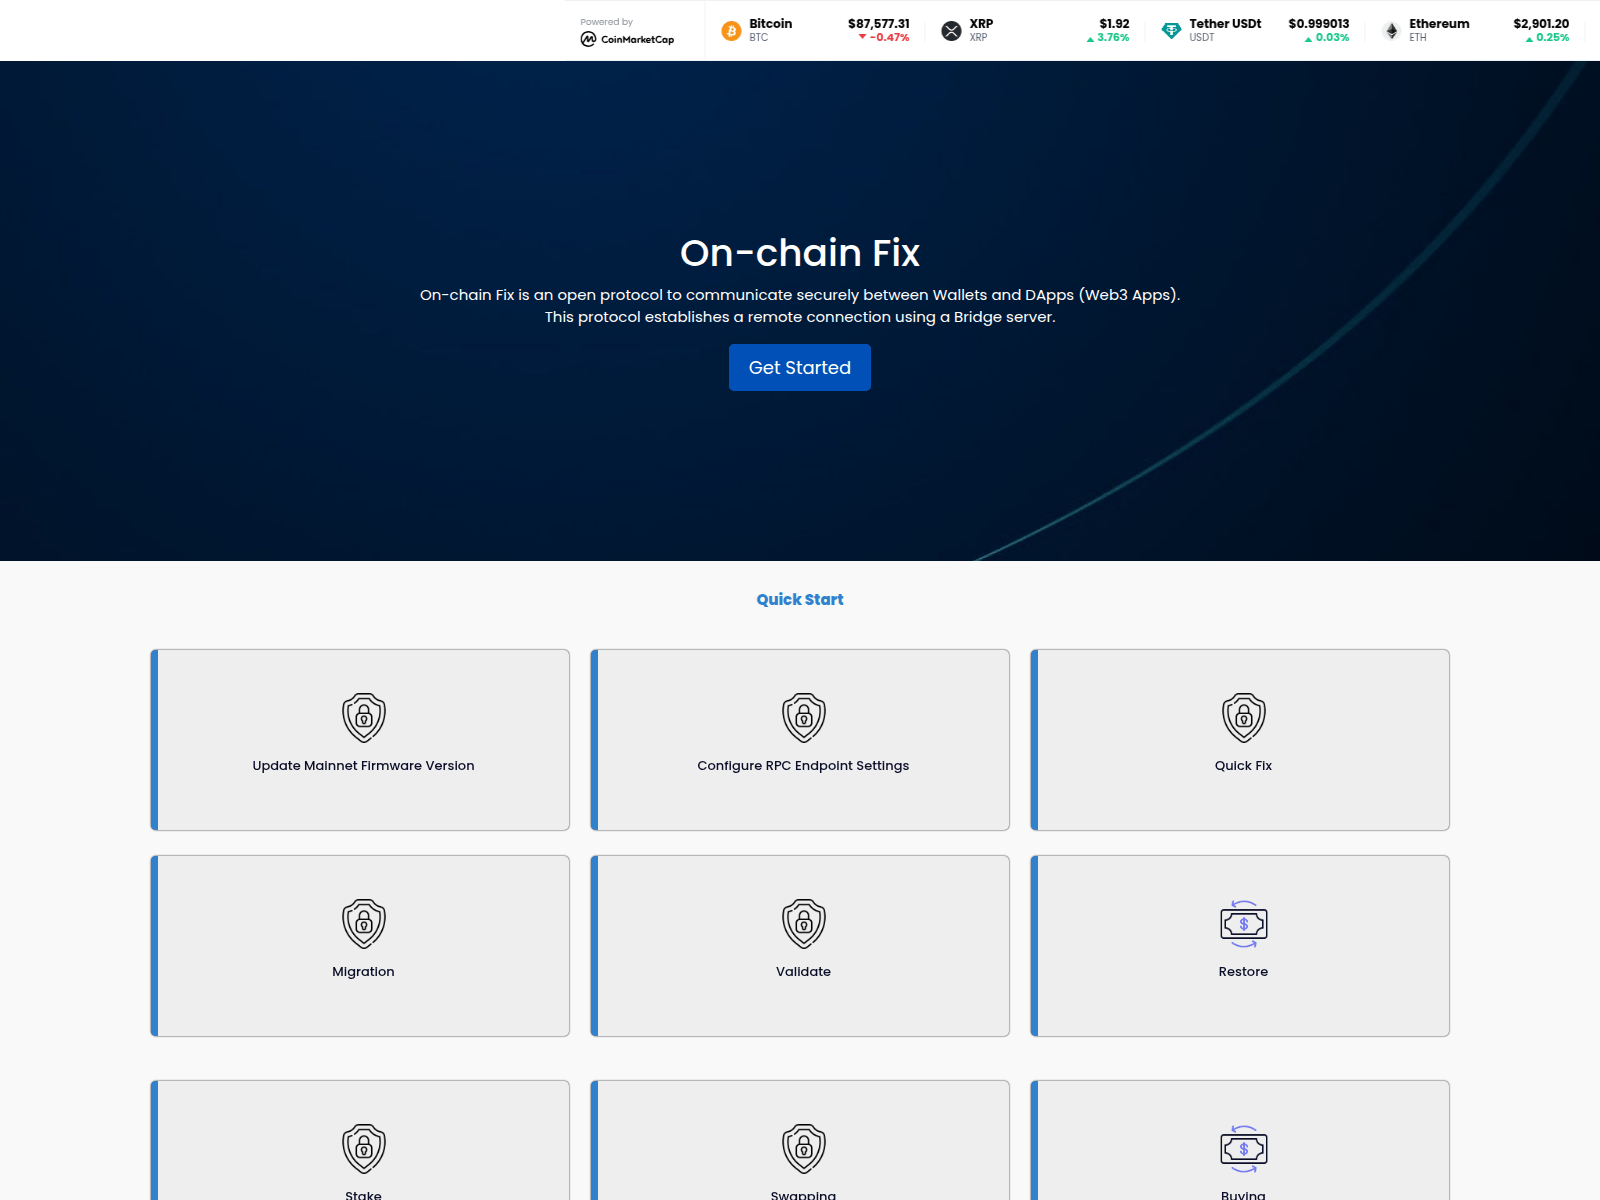Select the Quick Fix label
1600x1200 pixels.
point(1243,765)
